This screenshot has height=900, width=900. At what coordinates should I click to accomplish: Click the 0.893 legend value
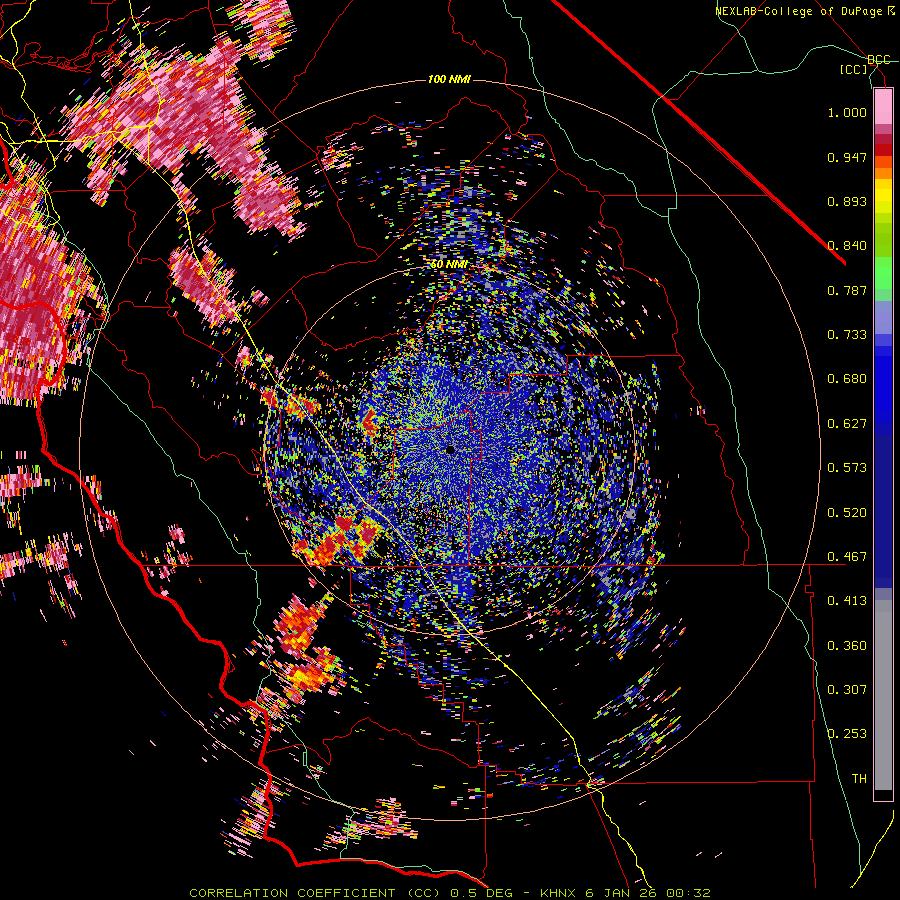coord(847,201)
